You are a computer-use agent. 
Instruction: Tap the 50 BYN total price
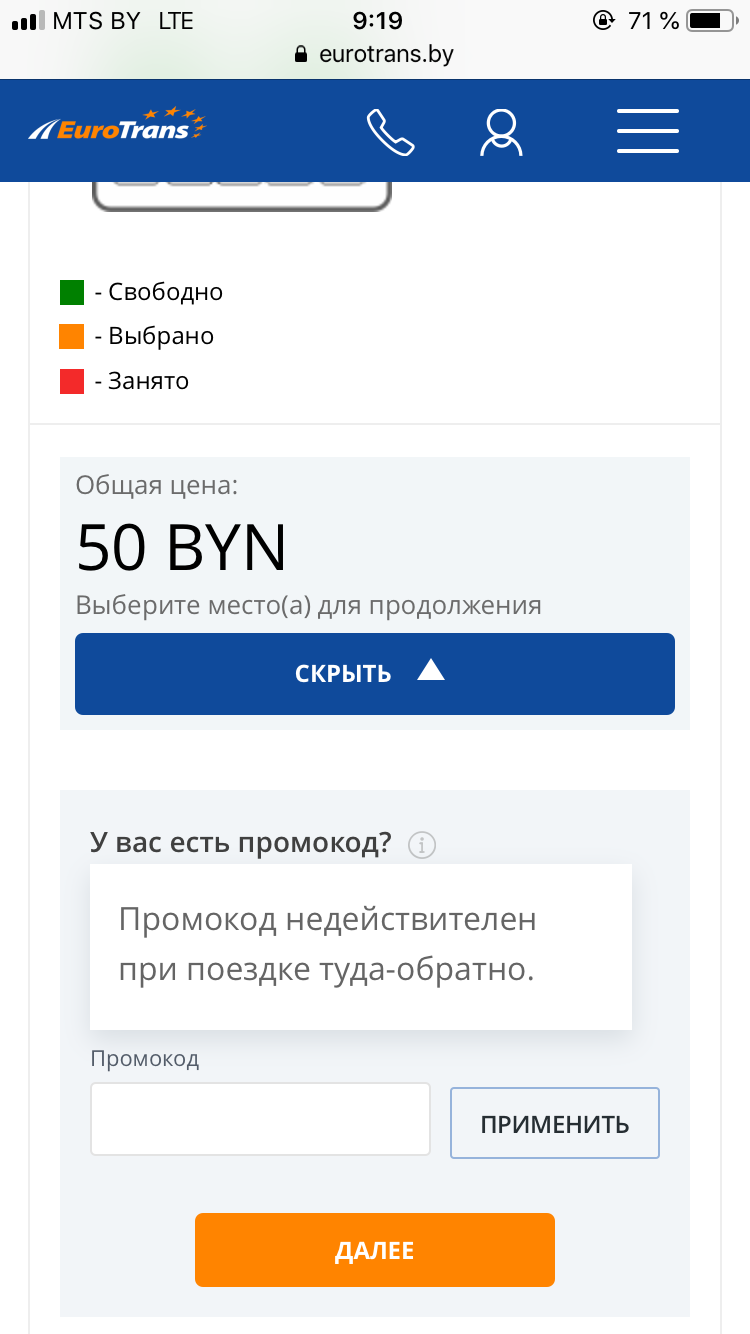(182, 547)
